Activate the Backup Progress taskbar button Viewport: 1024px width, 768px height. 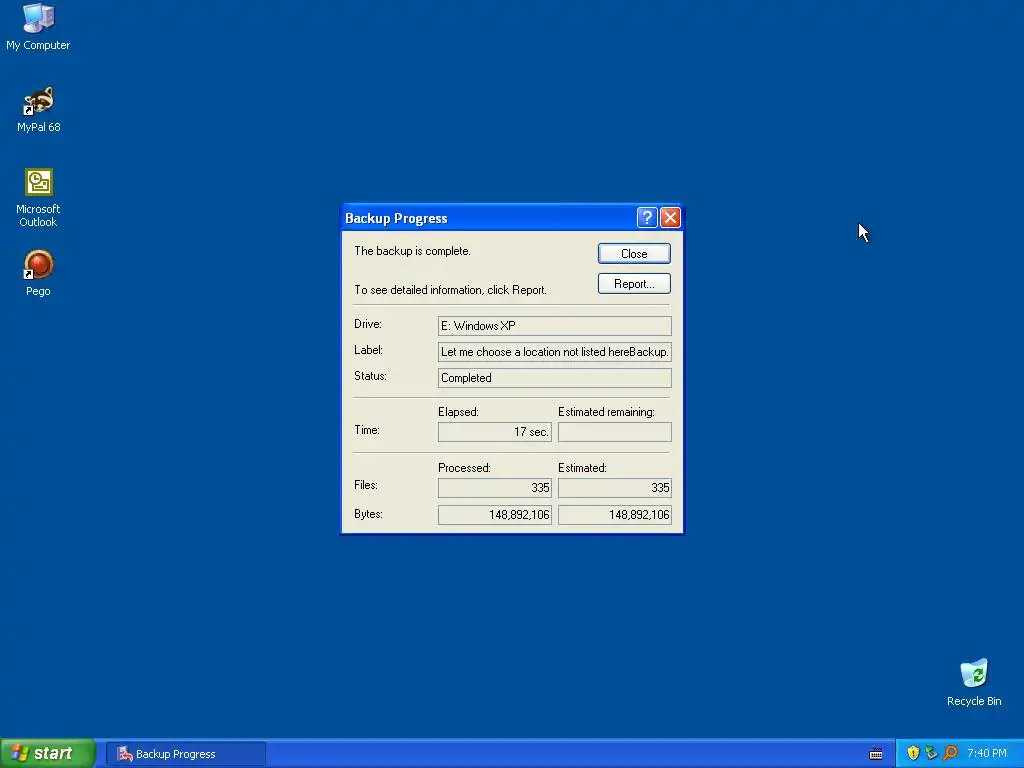pyautogui.click(x=185, y=754)
